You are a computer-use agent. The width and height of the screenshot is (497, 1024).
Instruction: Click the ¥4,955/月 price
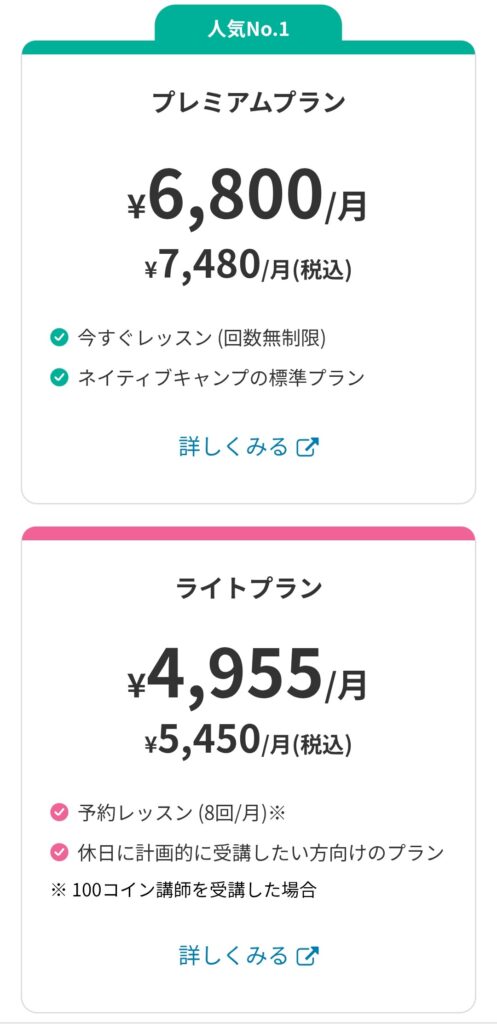coord(248,675)
